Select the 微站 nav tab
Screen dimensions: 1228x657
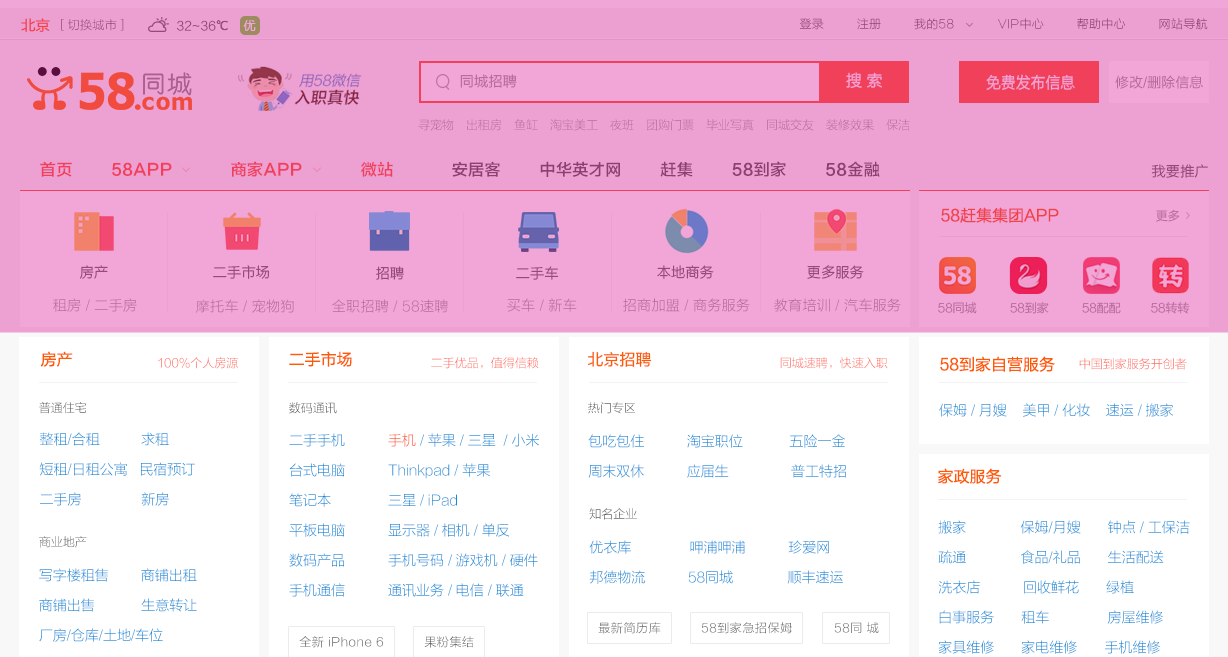point(377,169)
